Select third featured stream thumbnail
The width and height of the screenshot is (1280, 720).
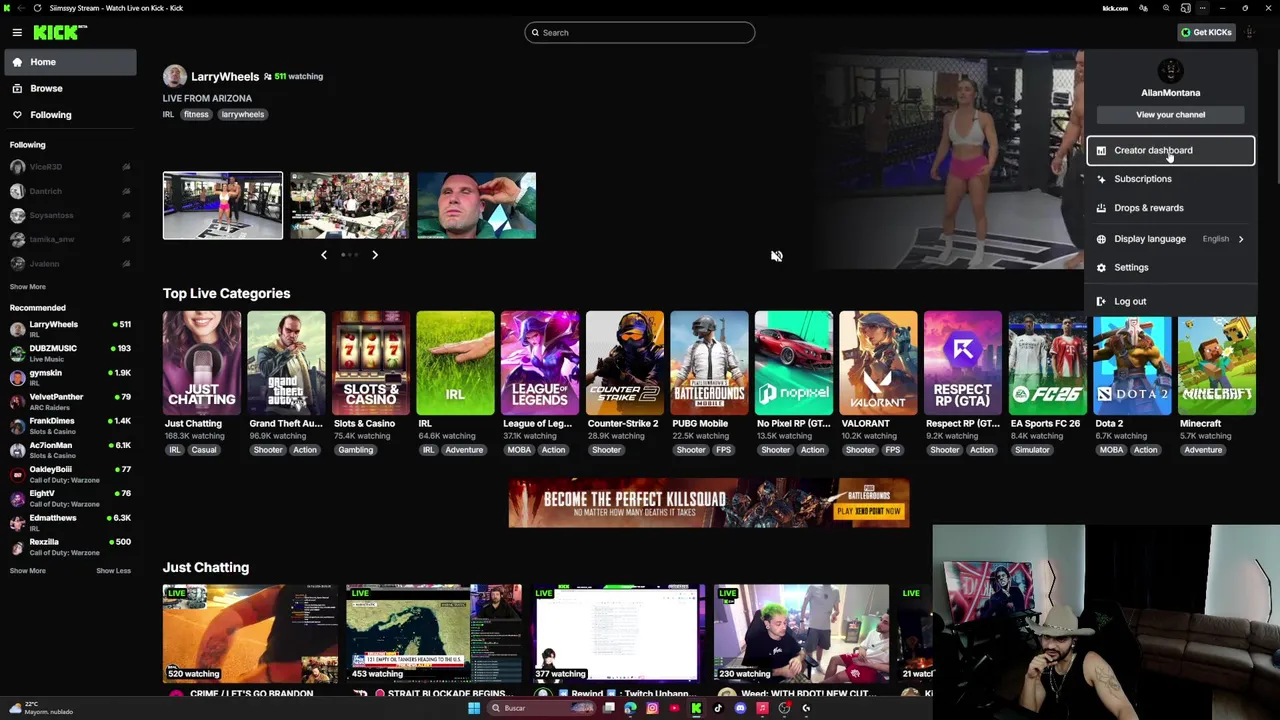tap(476, 206)
